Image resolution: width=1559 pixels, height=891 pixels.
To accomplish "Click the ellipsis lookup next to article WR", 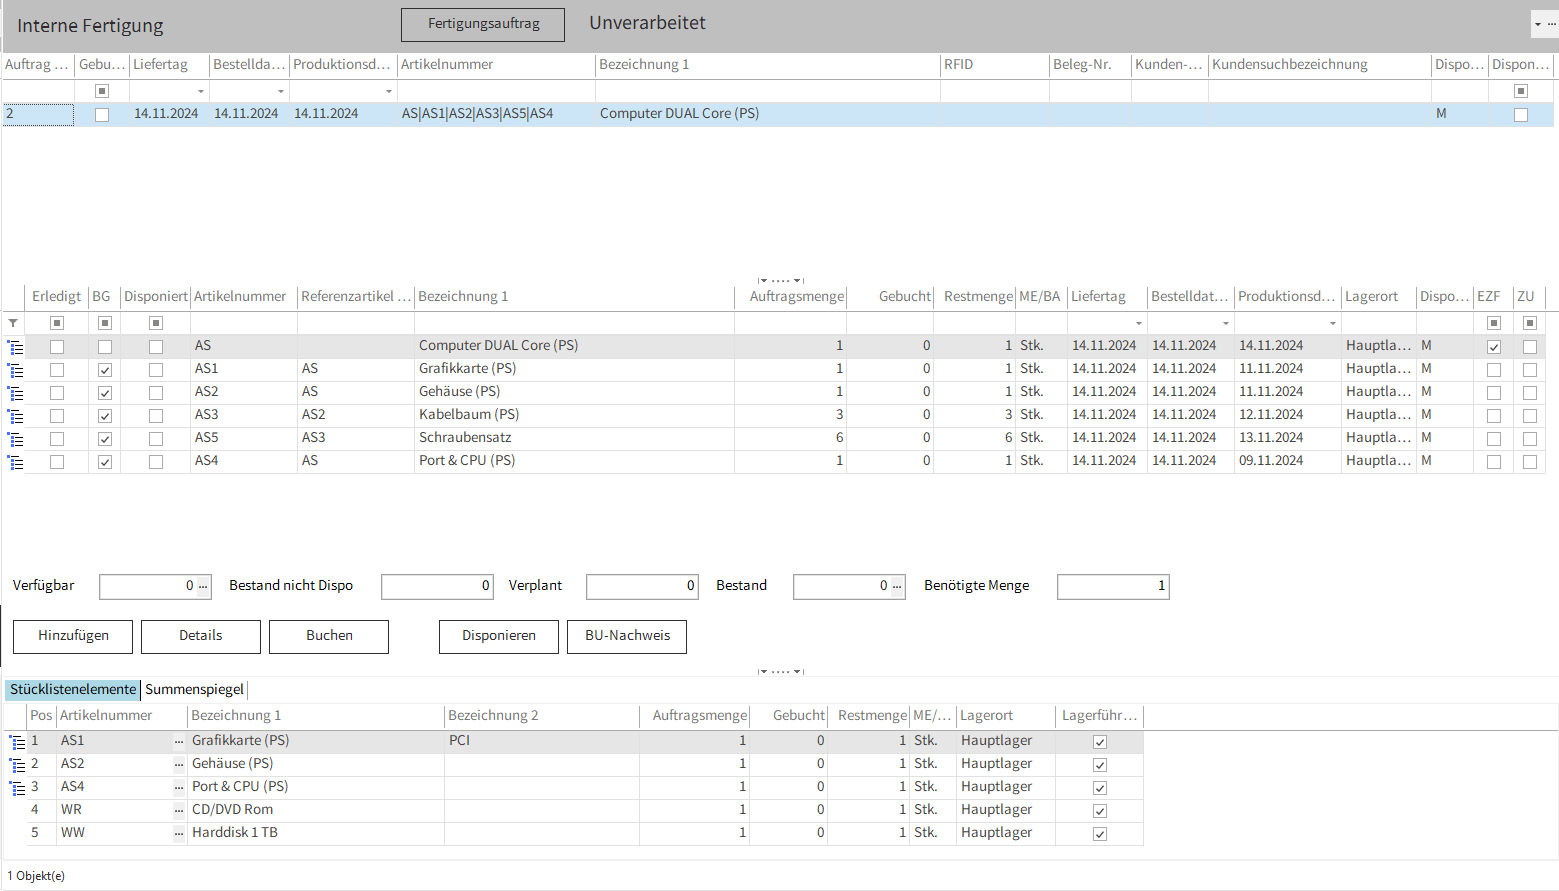I will (179, 810).
